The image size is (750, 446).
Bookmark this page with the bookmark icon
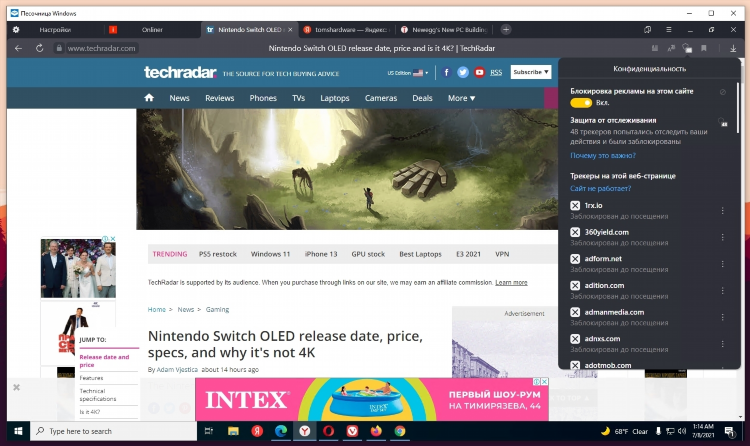(704, 48)
